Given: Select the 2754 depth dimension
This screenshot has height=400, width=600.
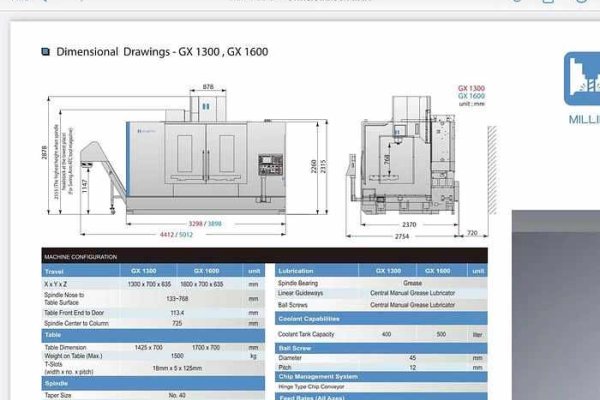Looking at the screenshot, I should click(402, 237).
